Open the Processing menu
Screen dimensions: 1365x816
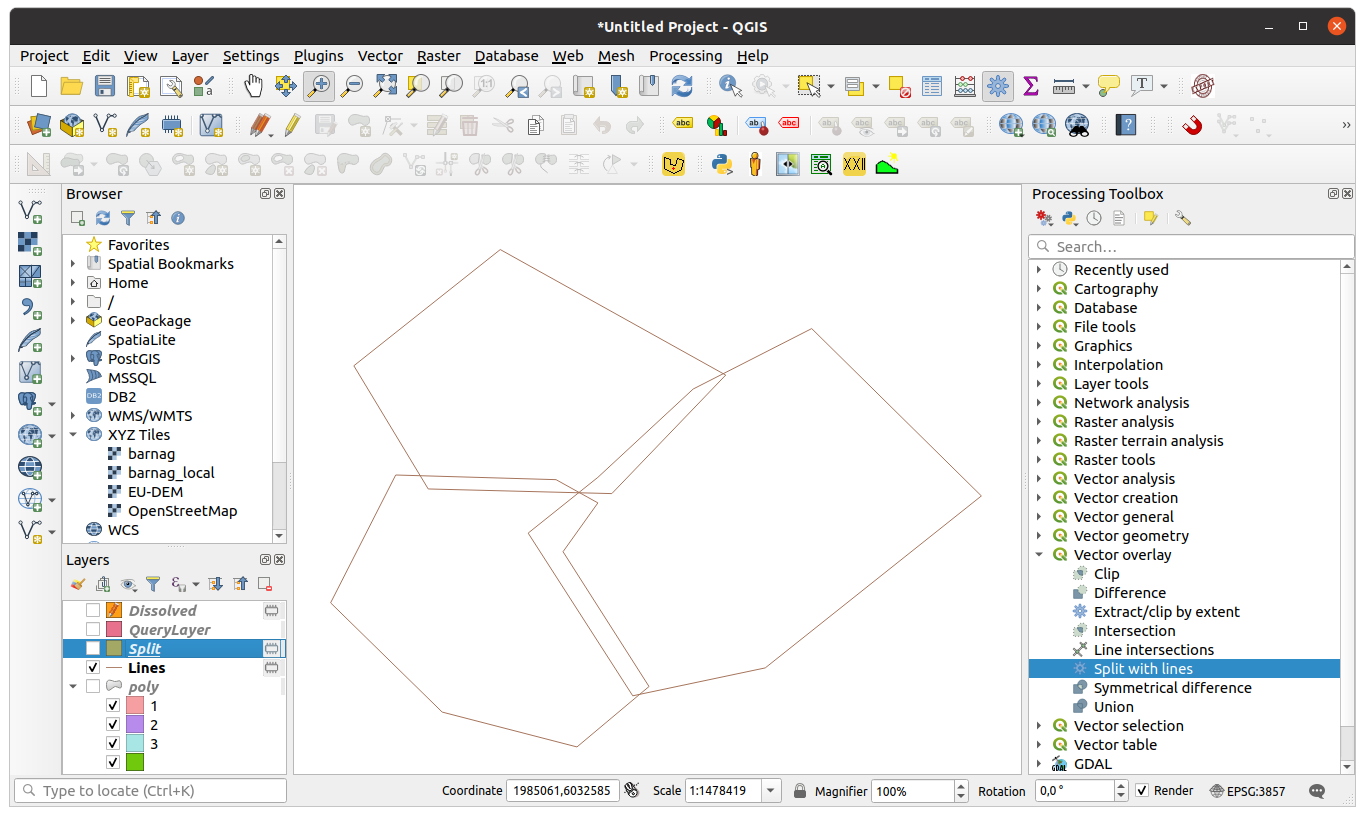coord(685,56)
